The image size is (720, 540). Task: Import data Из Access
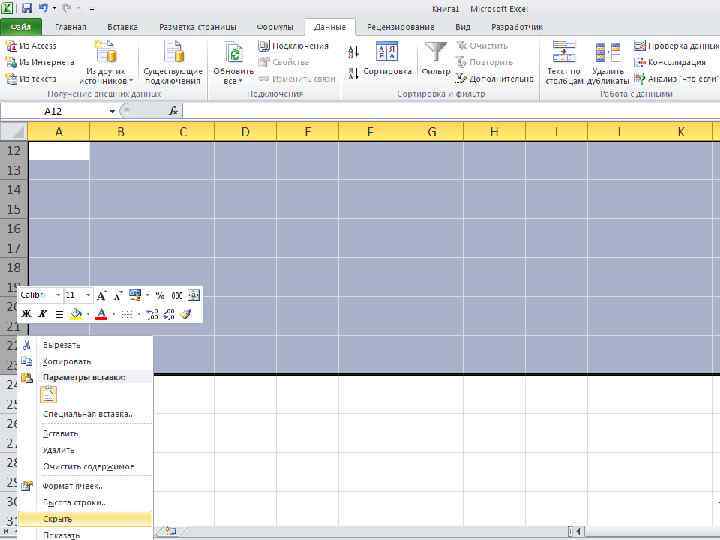pos(31,46)
